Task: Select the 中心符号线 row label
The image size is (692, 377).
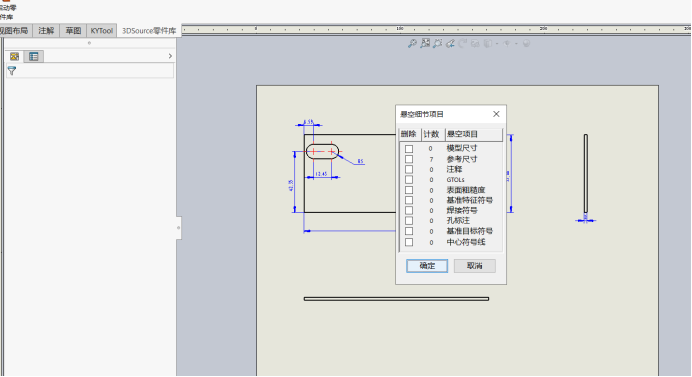Action: (x=466, y=242)
